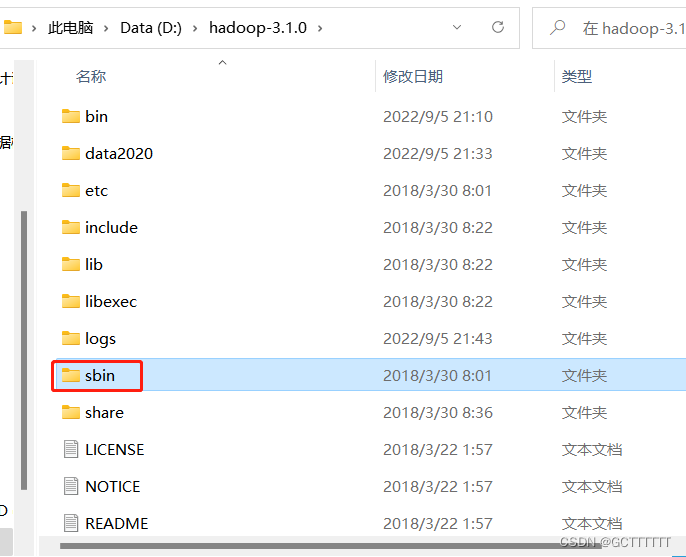Click the 此电脑 breadcrumb
Image resolution: width=686 pixels, height=557 pixels.
pos(70,28)
